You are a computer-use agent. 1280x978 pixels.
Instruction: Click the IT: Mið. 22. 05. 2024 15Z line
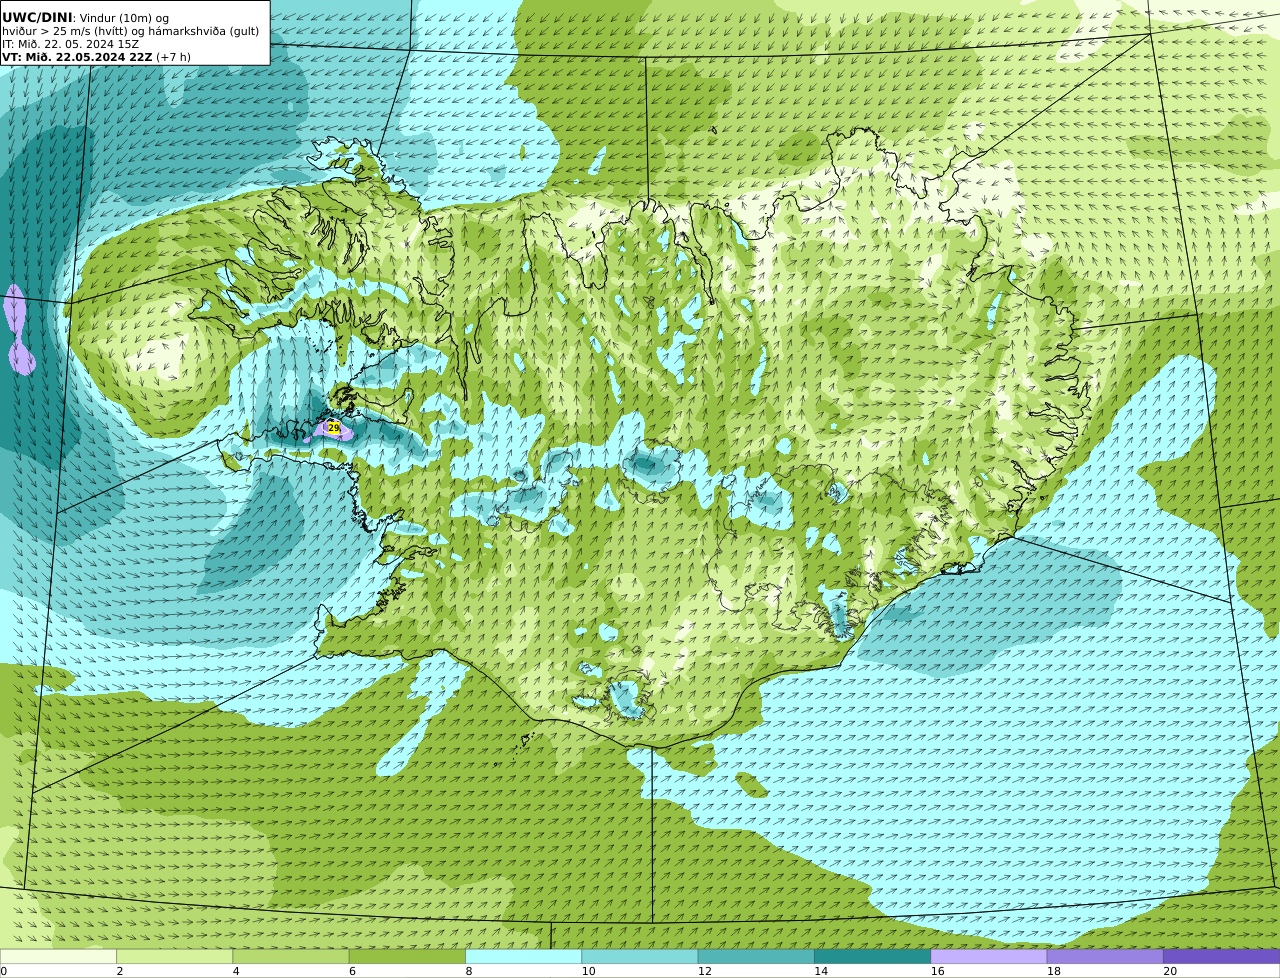[71, 44]
